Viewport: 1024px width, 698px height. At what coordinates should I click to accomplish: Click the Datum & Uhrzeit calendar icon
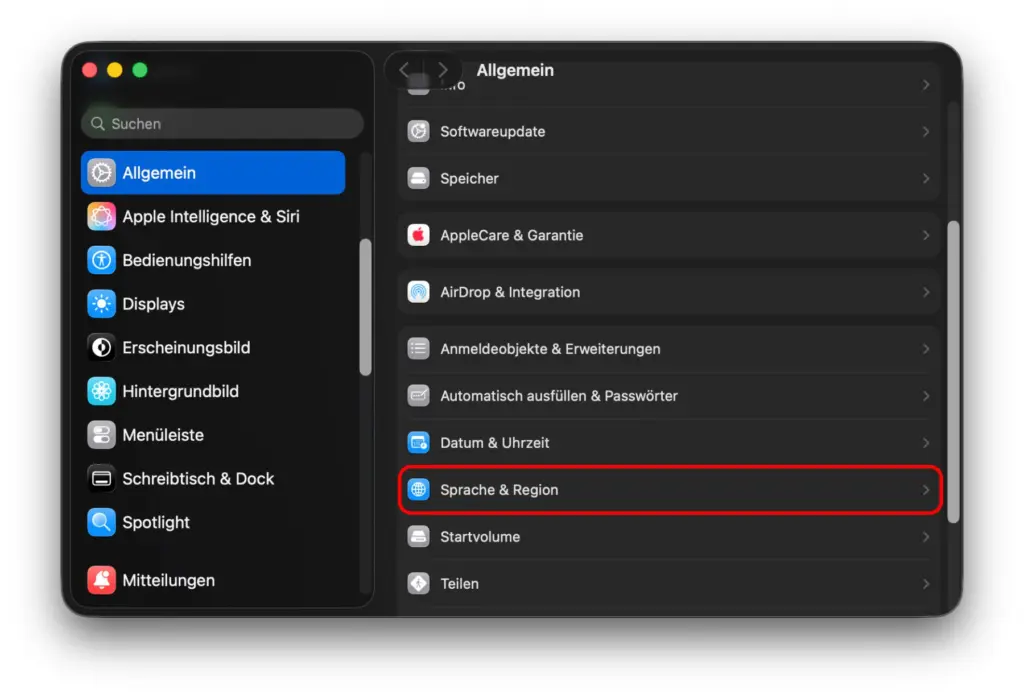pos(419,442)
